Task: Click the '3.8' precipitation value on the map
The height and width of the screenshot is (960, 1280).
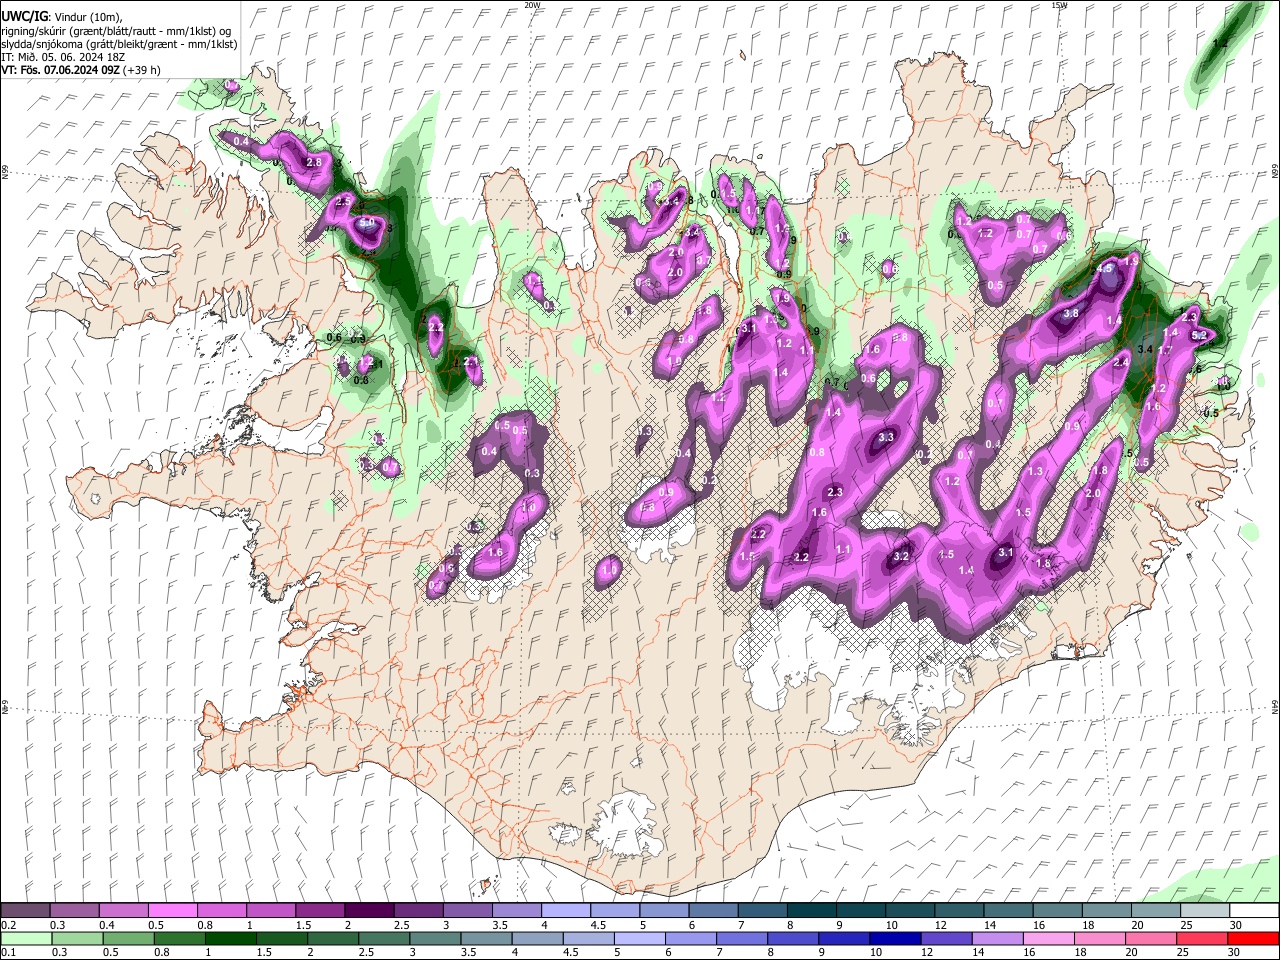Action: tap(1071, 313)
